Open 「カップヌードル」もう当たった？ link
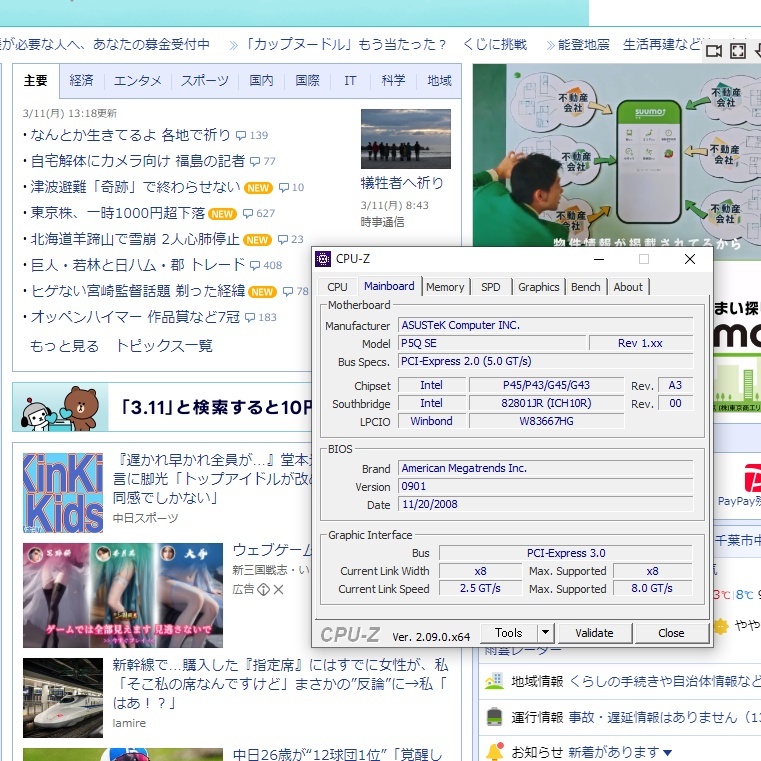This screenshot has height=761, width=761. [x=344, y=45]
